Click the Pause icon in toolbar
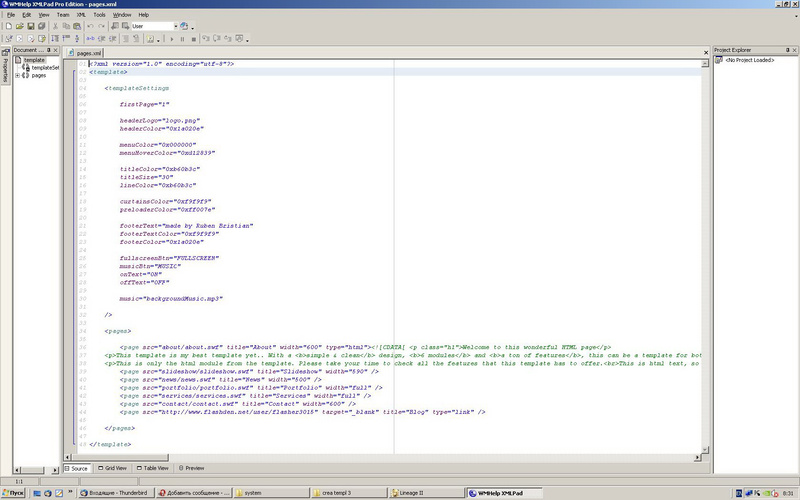 [181, 39]
